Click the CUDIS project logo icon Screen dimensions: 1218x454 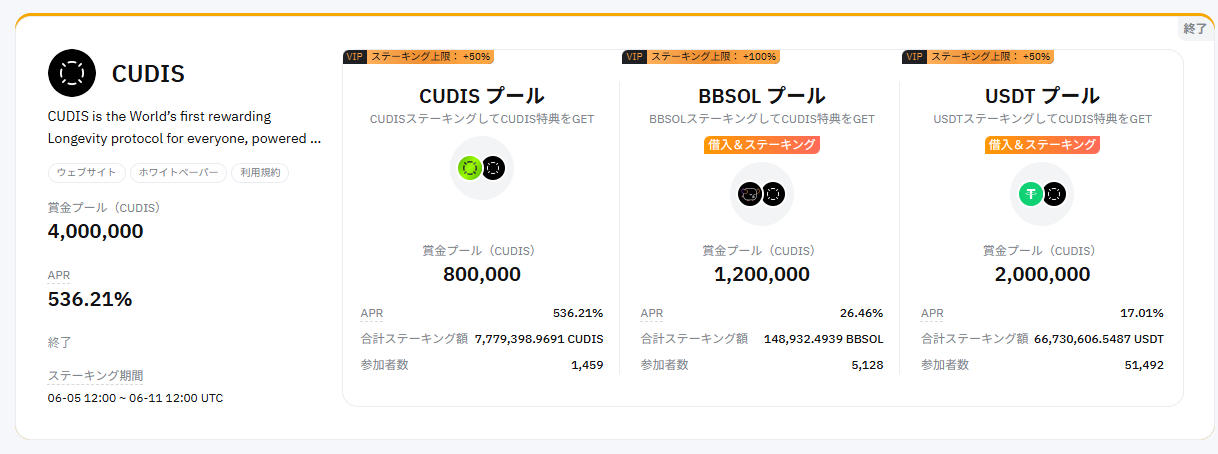click(72, 73)
